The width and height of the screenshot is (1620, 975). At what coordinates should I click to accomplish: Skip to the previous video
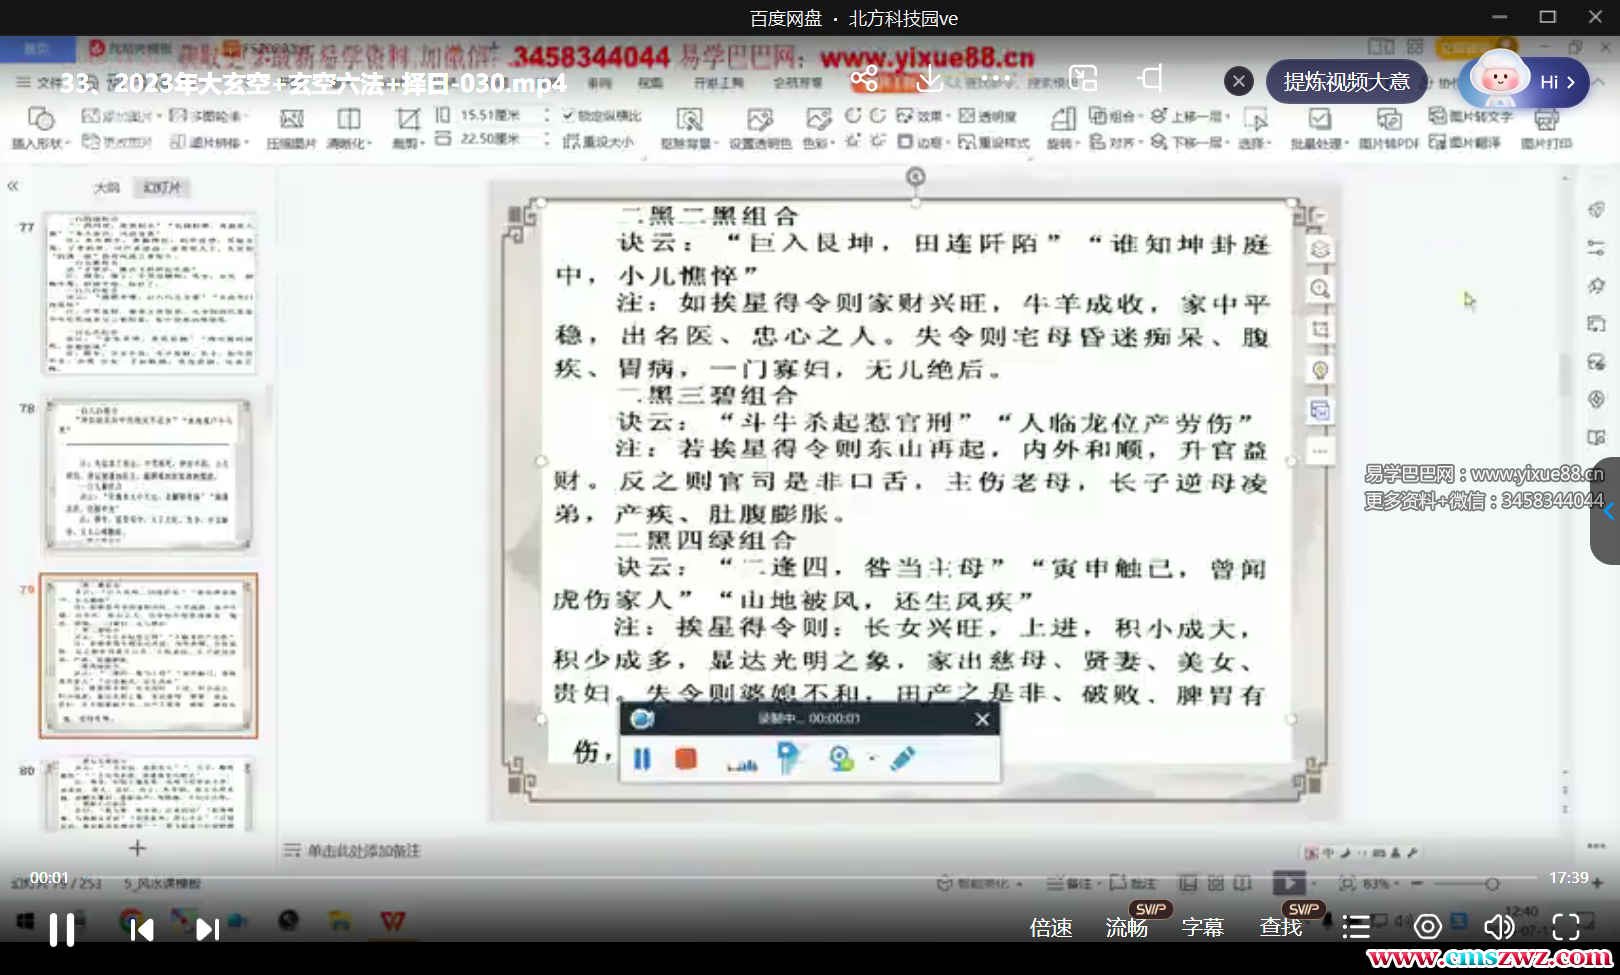(142, 930)
